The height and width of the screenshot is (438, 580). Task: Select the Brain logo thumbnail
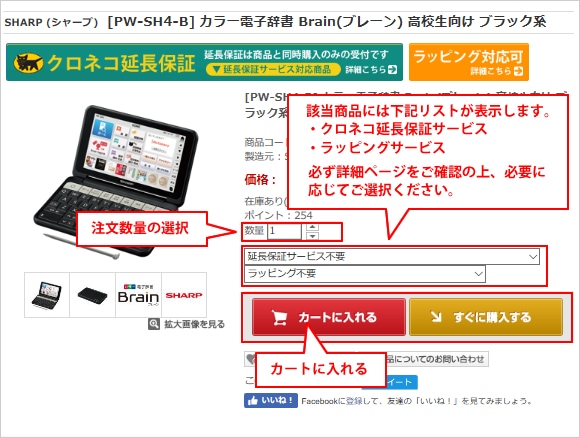(x=138, y=295)
